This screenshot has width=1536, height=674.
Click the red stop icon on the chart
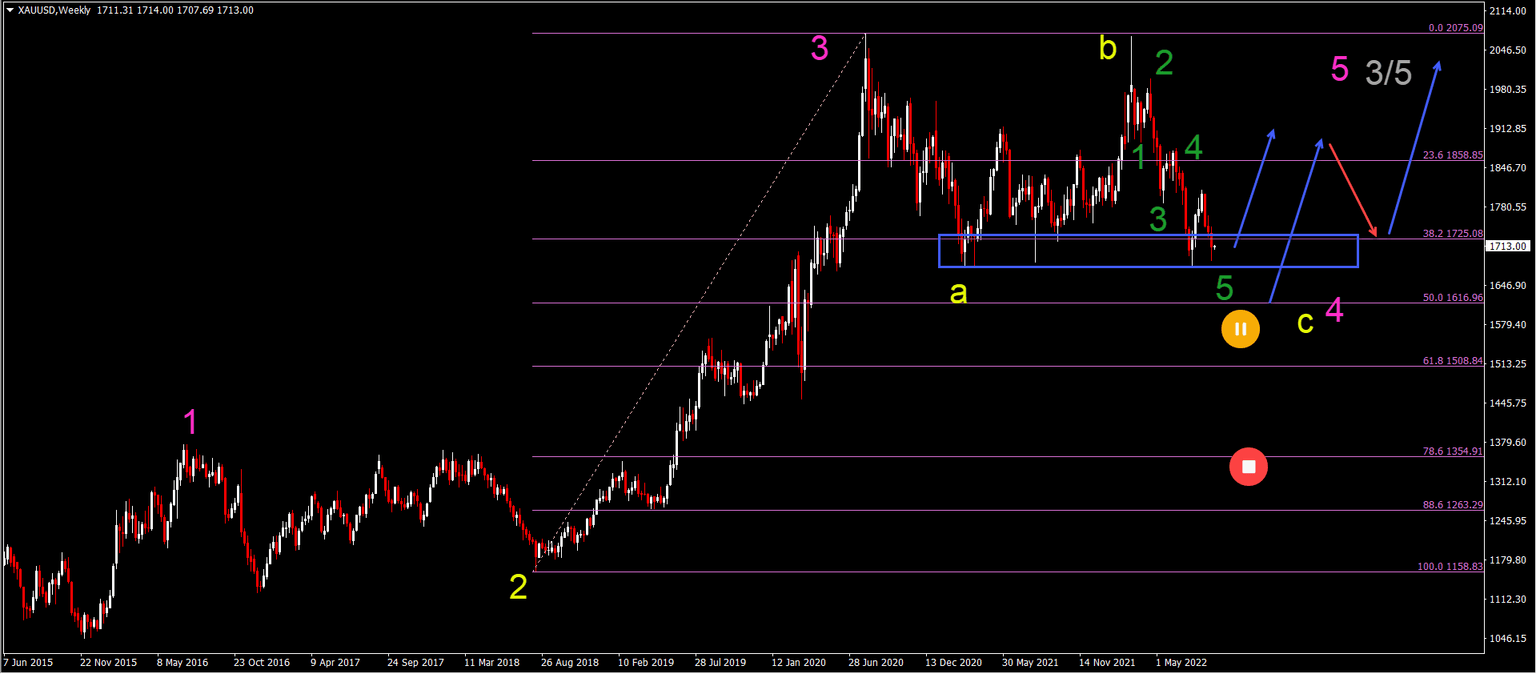click(x=1248, y=466)
